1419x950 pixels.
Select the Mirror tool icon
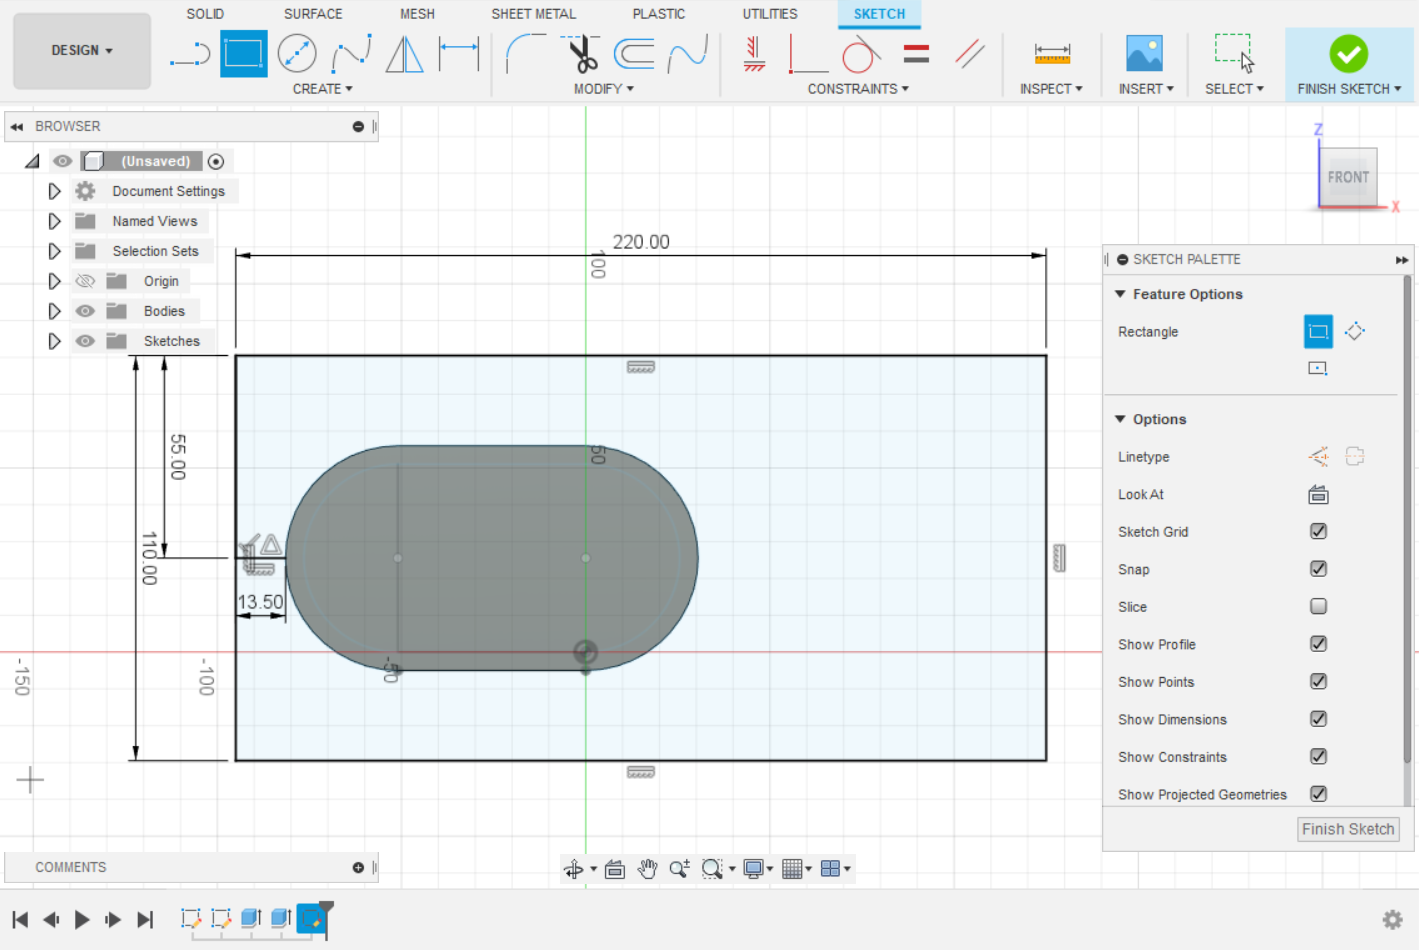tap(404, 53)
